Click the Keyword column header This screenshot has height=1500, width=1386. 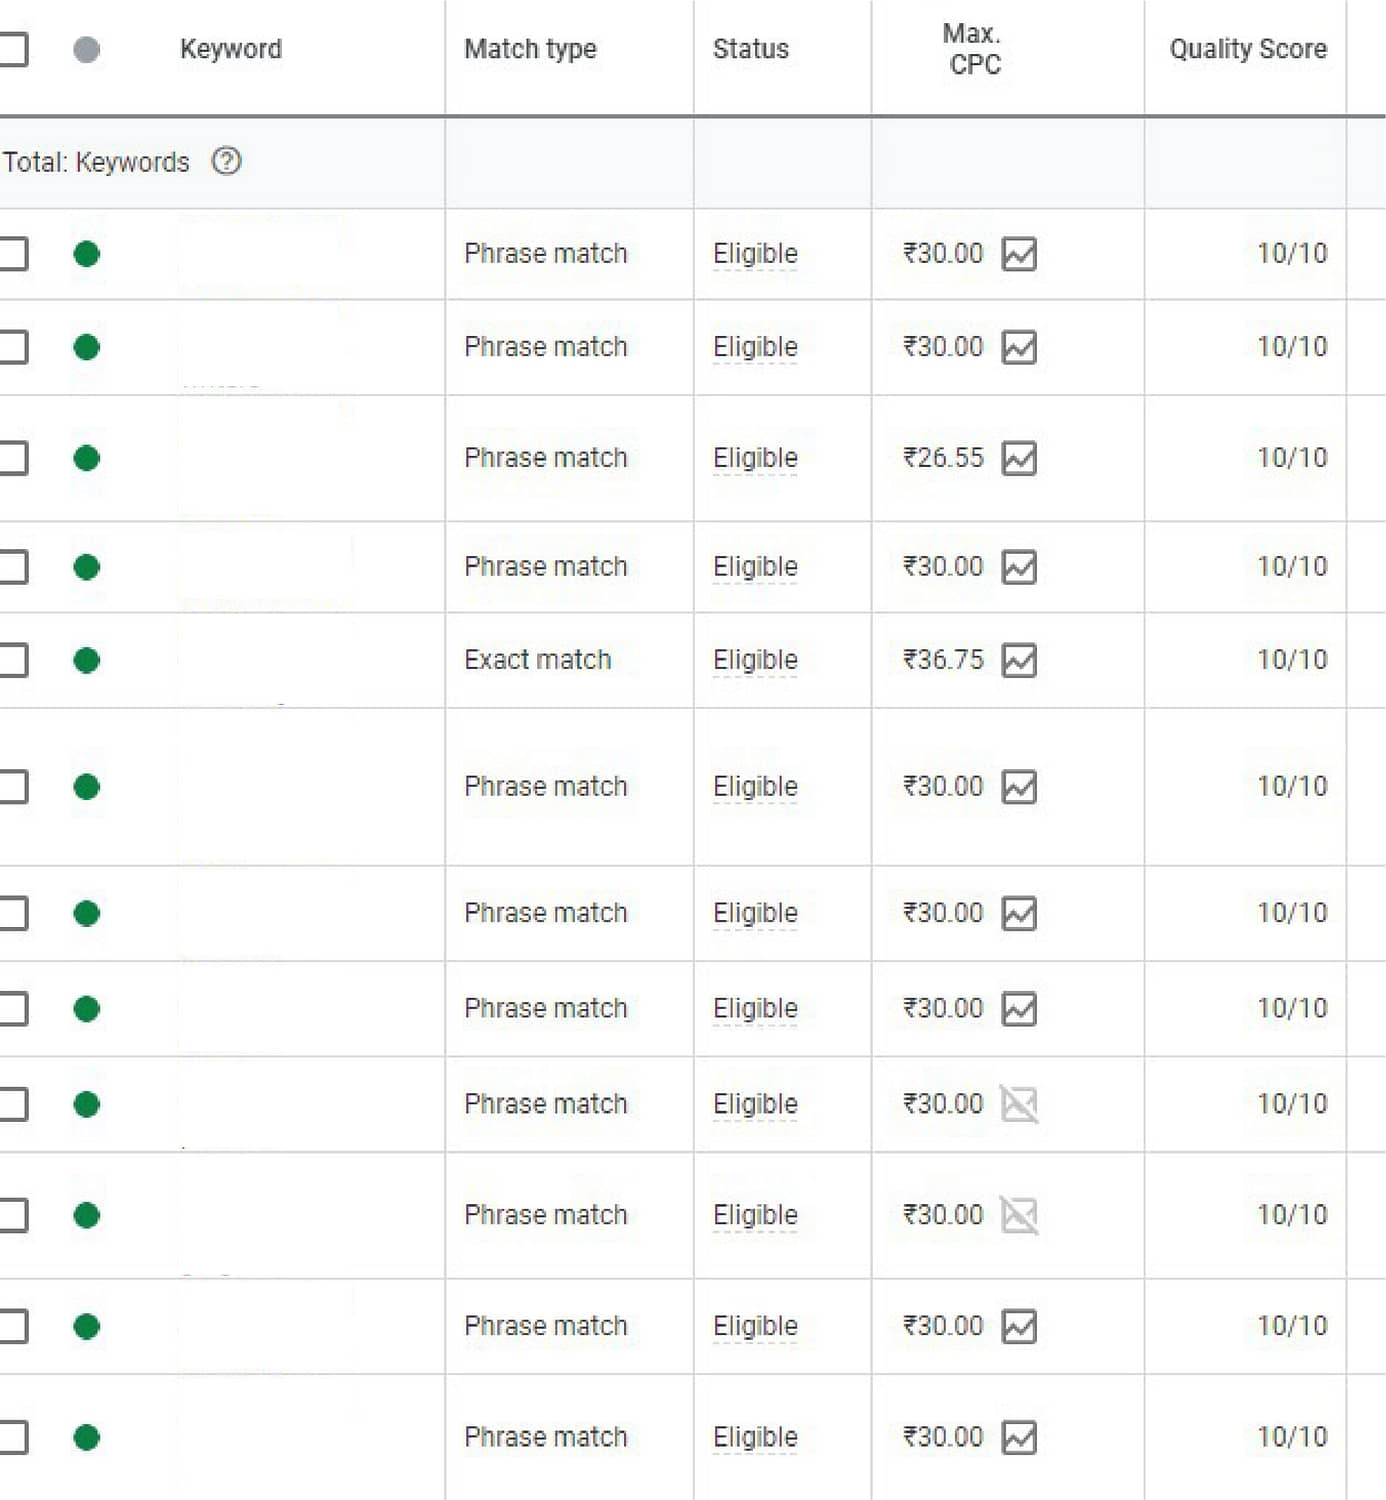pos(231,49)
